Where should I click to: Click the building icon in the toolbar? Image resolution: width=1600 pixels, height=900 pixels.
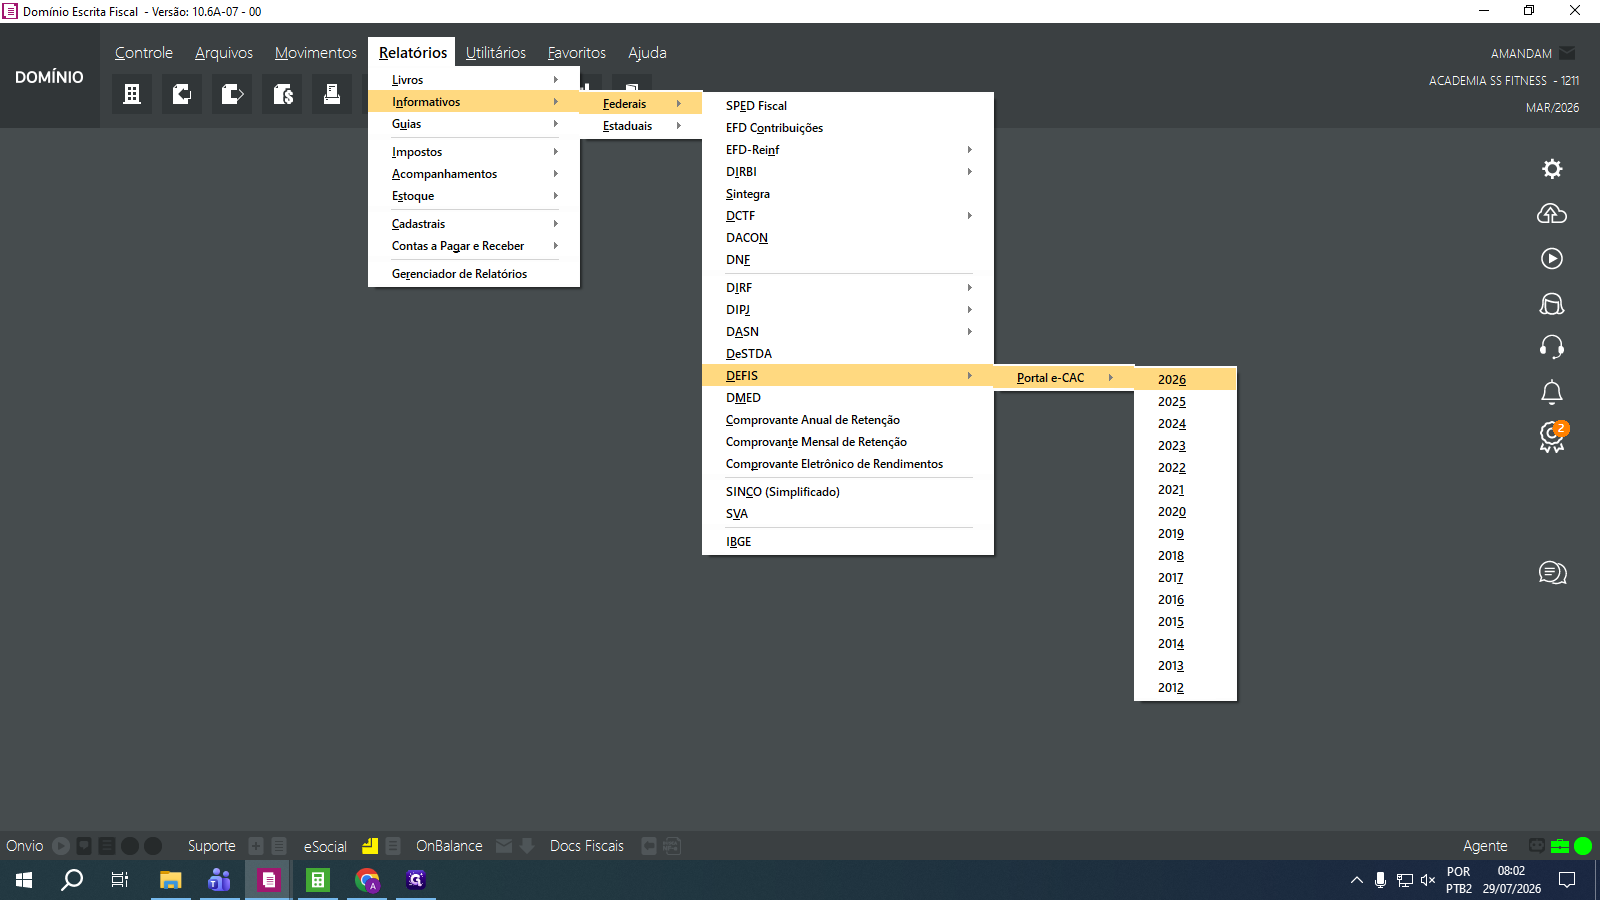click(x=132, y=94)
